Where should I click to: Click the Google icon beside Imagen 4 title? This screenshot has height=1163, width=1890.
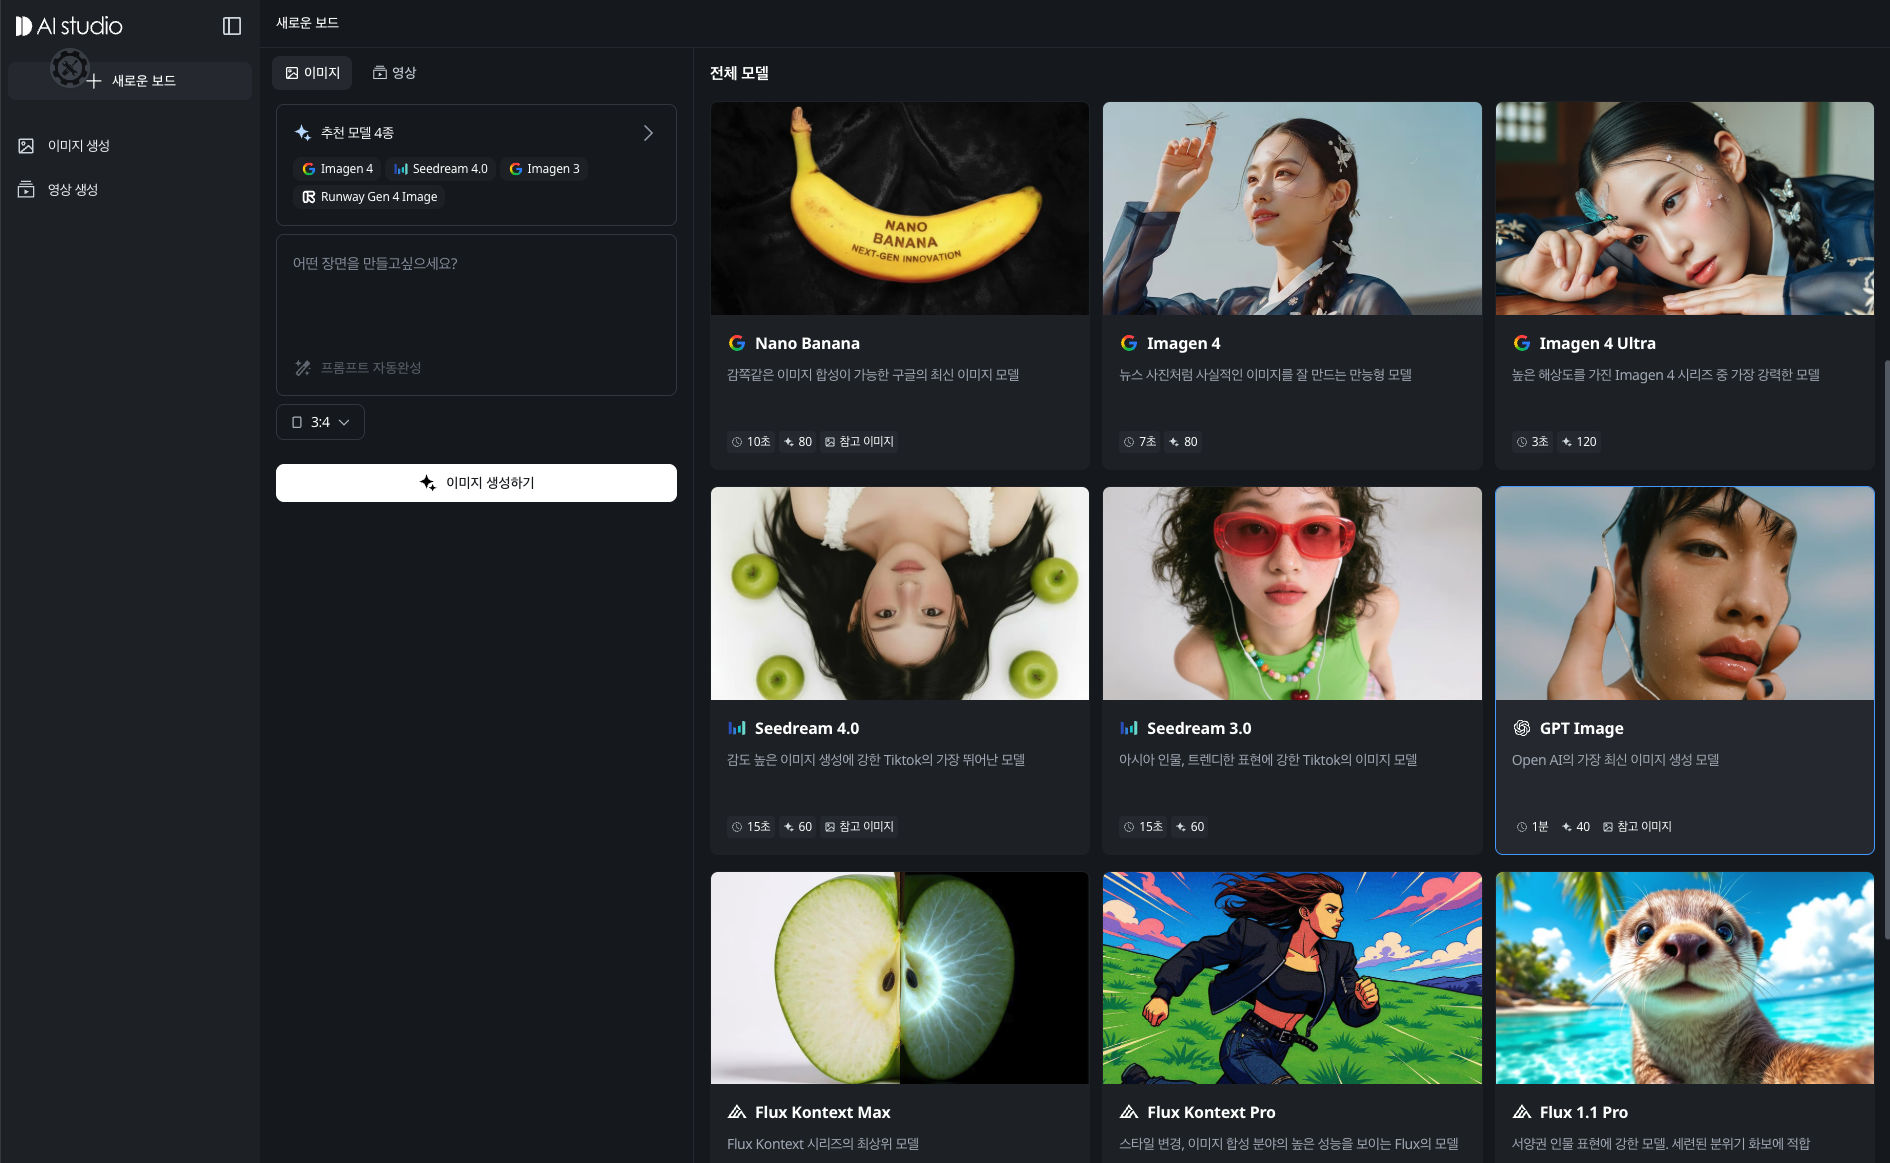[x=1129, y=343]
